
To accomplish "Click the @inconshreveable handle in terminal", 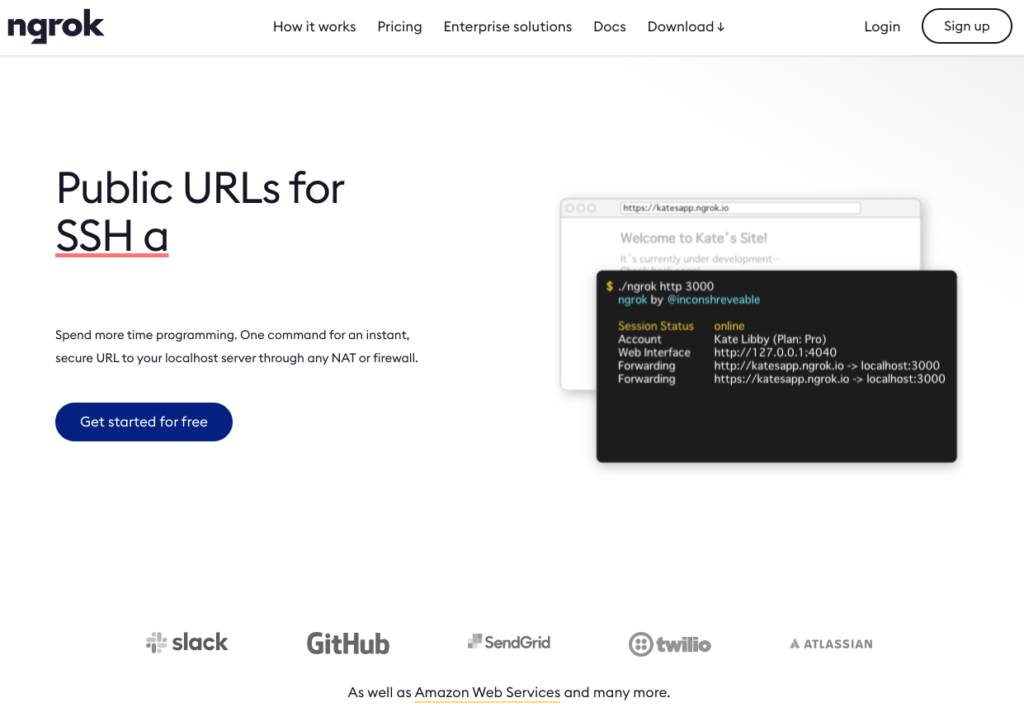I will [x=713, y=300].
